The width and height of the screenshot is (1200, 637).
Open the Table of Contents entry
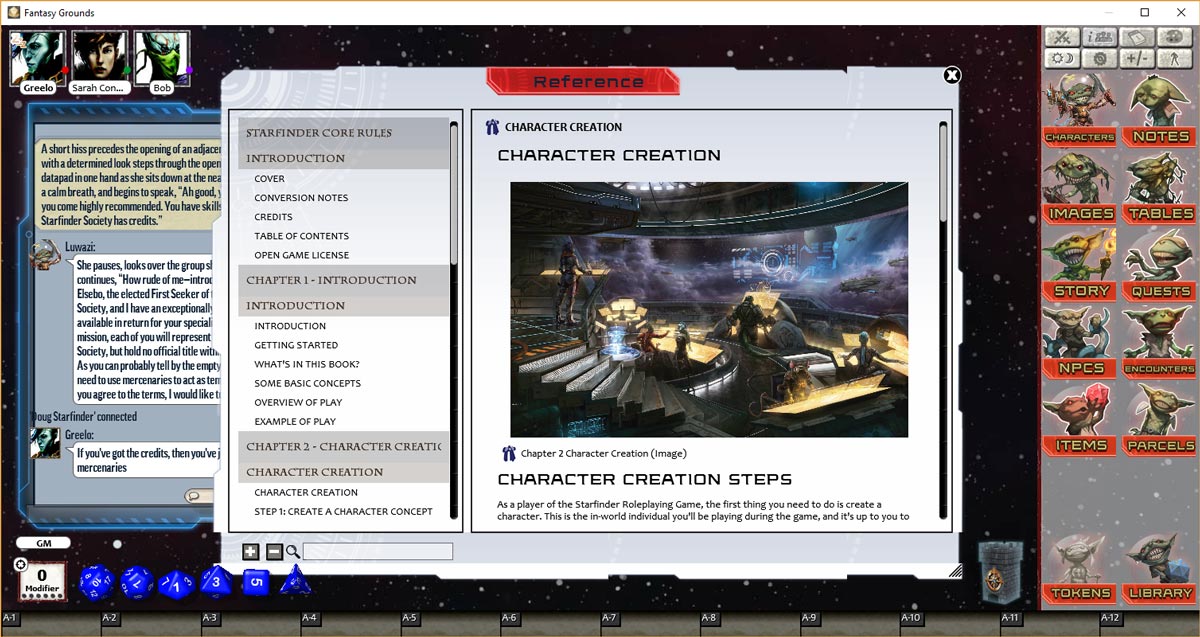click(x=301, y=235)
